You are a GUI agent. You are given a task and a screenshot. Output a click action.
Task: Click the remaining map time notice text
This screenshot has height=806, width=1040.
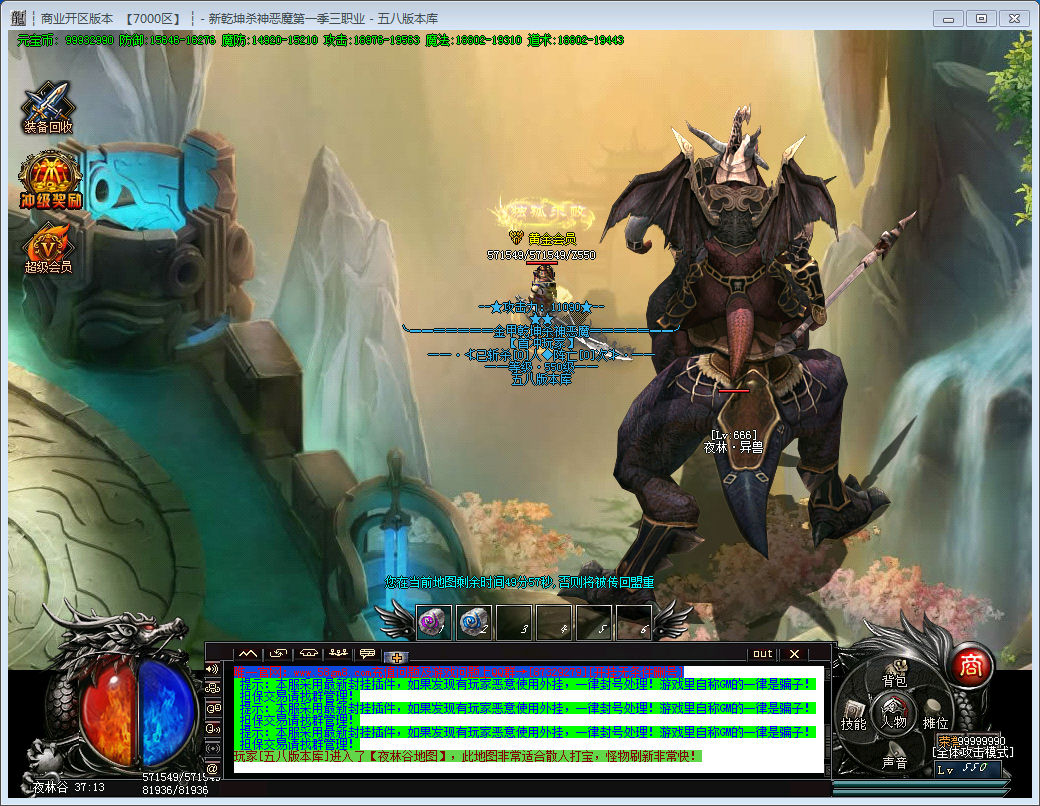coord(519,582)
